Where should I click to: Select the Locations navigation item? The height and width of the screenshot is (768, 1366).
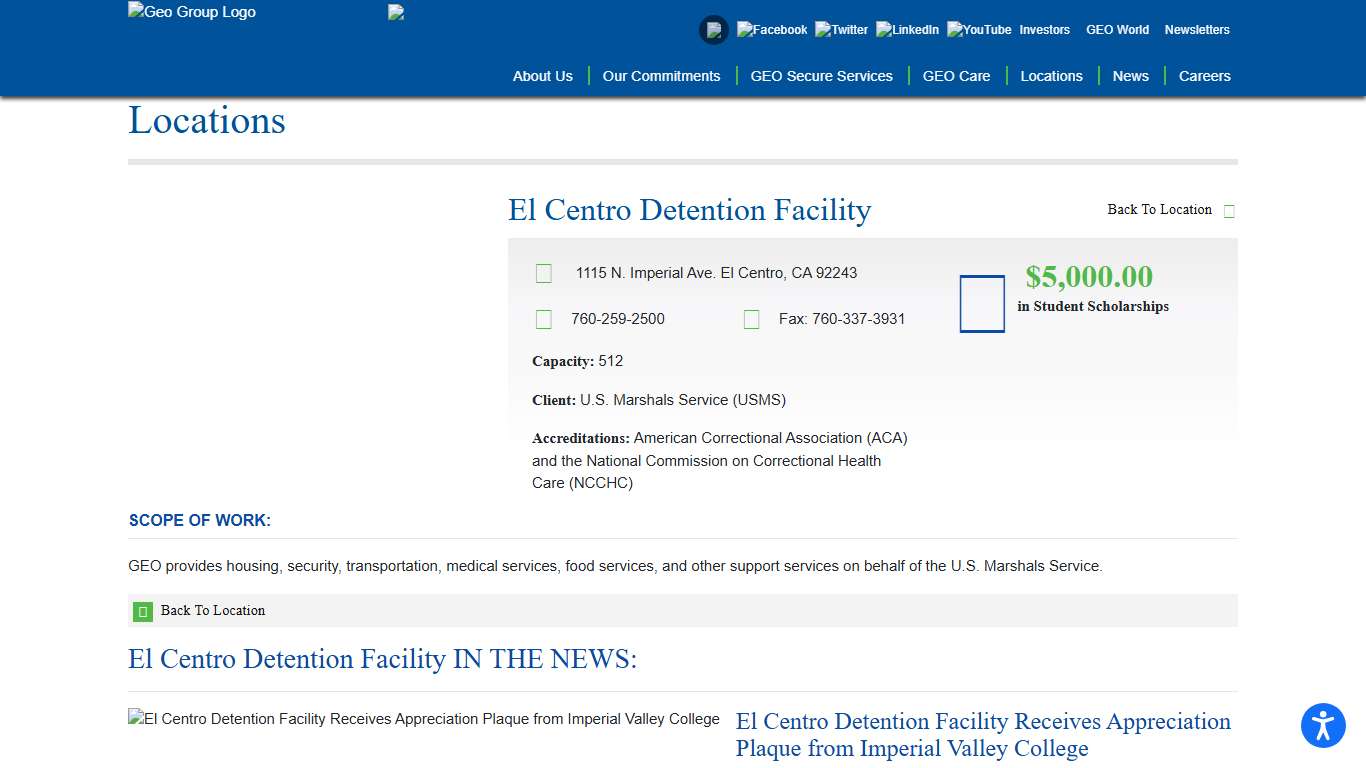pos(1051,76)
